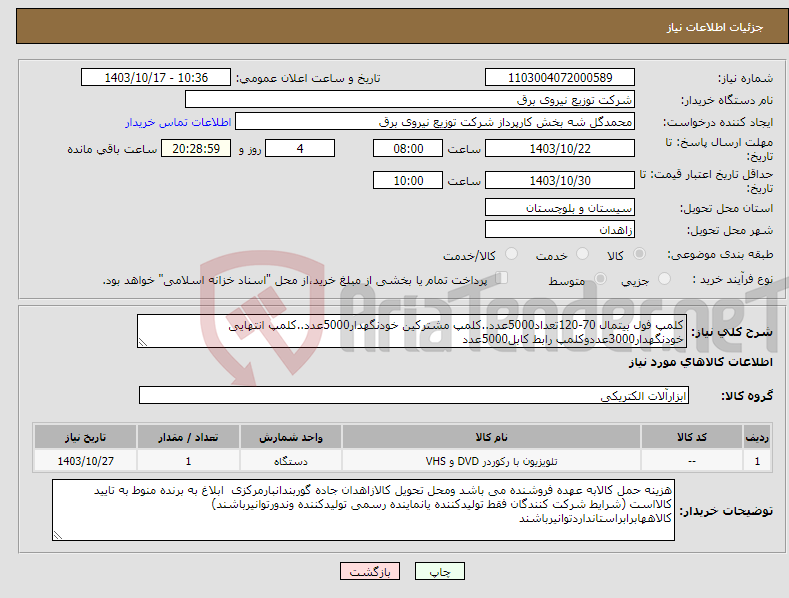Screen dimensions: 789x598
Task: Click the buyer organization name field
Action: (x=410, y=99)
